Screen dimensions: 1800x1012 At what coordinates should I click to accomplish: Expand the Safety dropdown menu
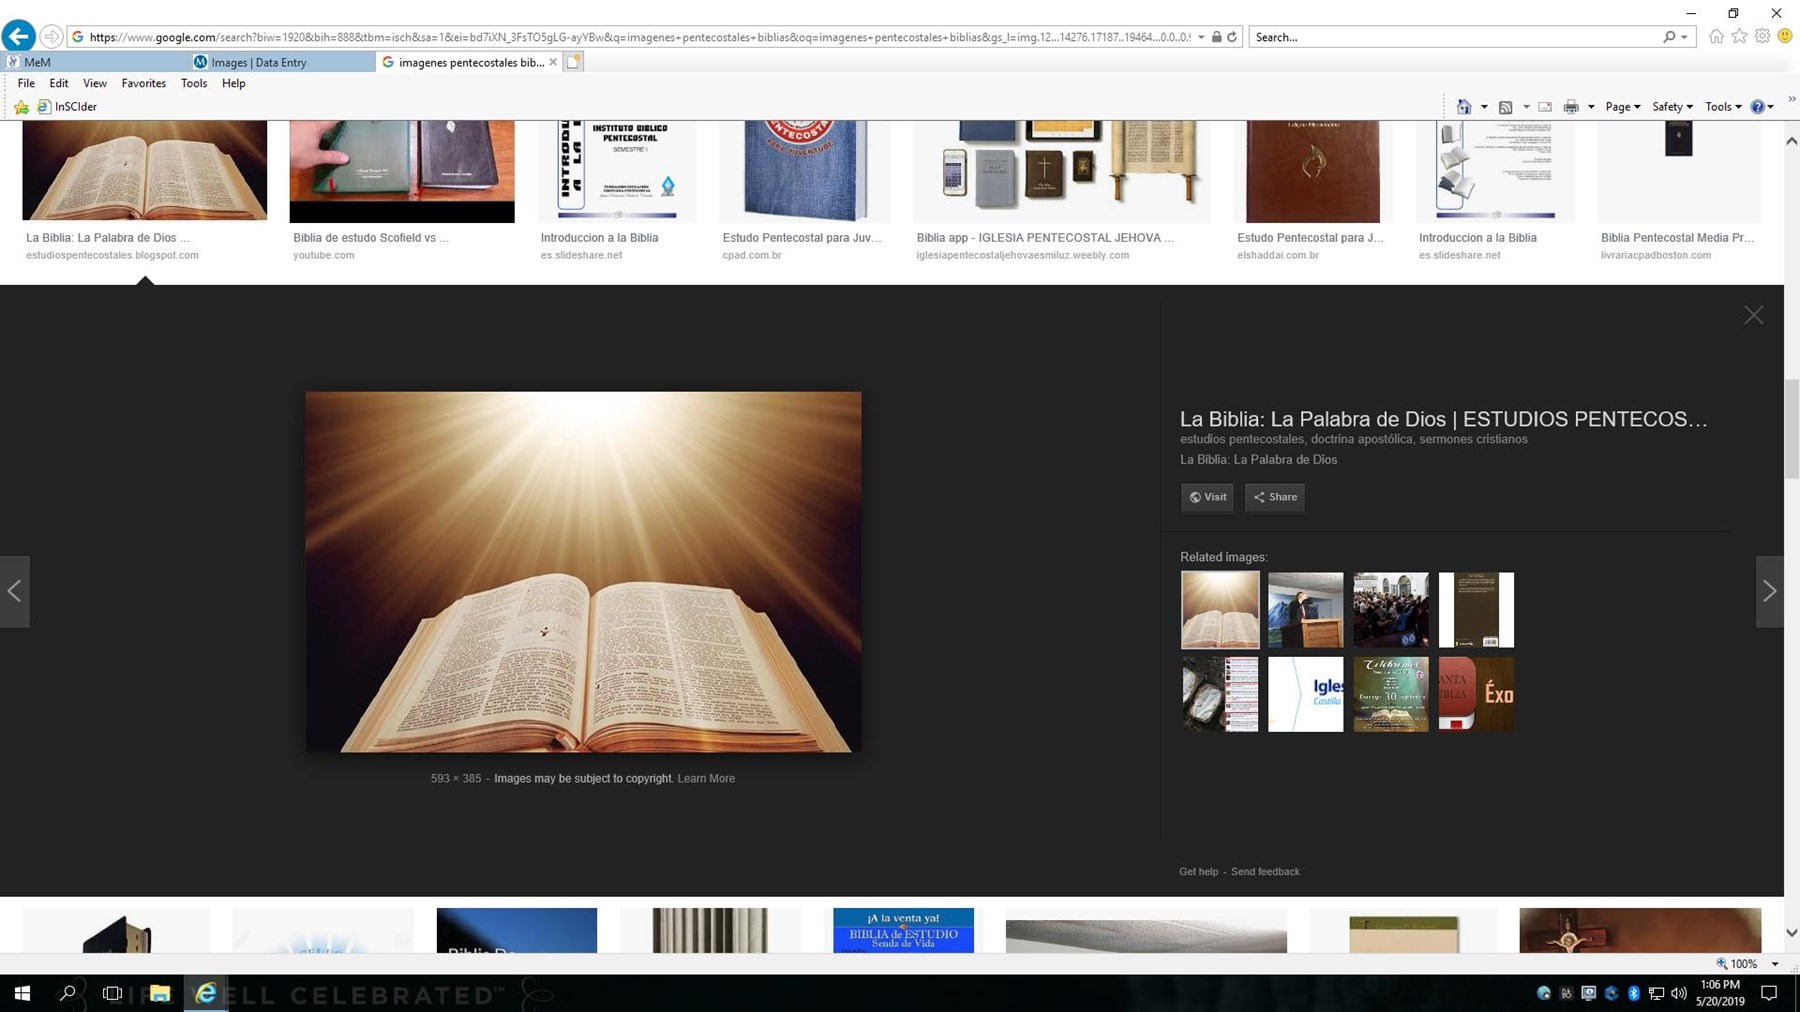tap(1672, 107)
